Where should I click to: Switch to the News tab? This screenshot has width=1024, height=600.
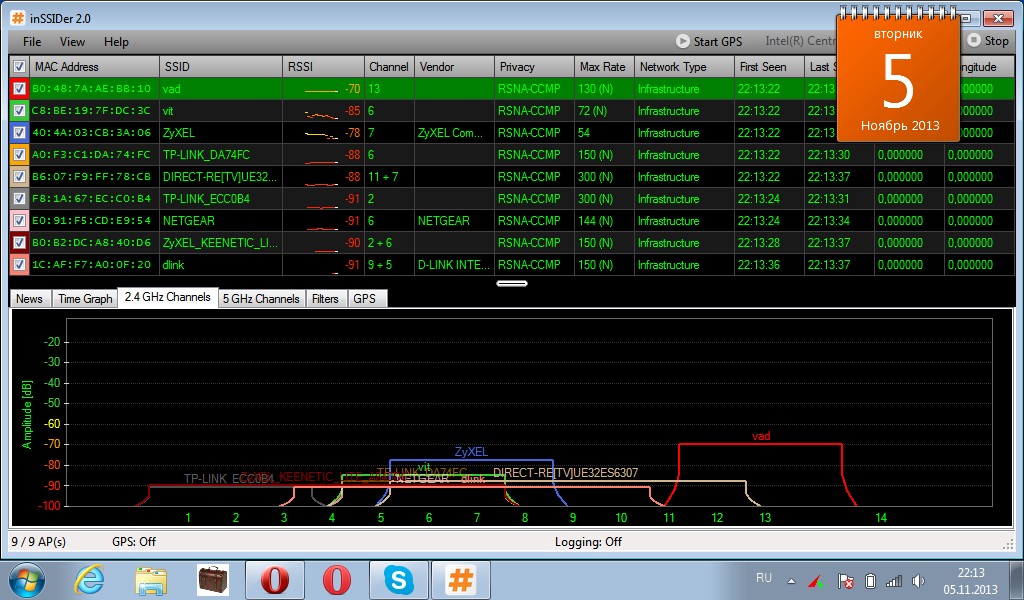[x=29, y=298]
